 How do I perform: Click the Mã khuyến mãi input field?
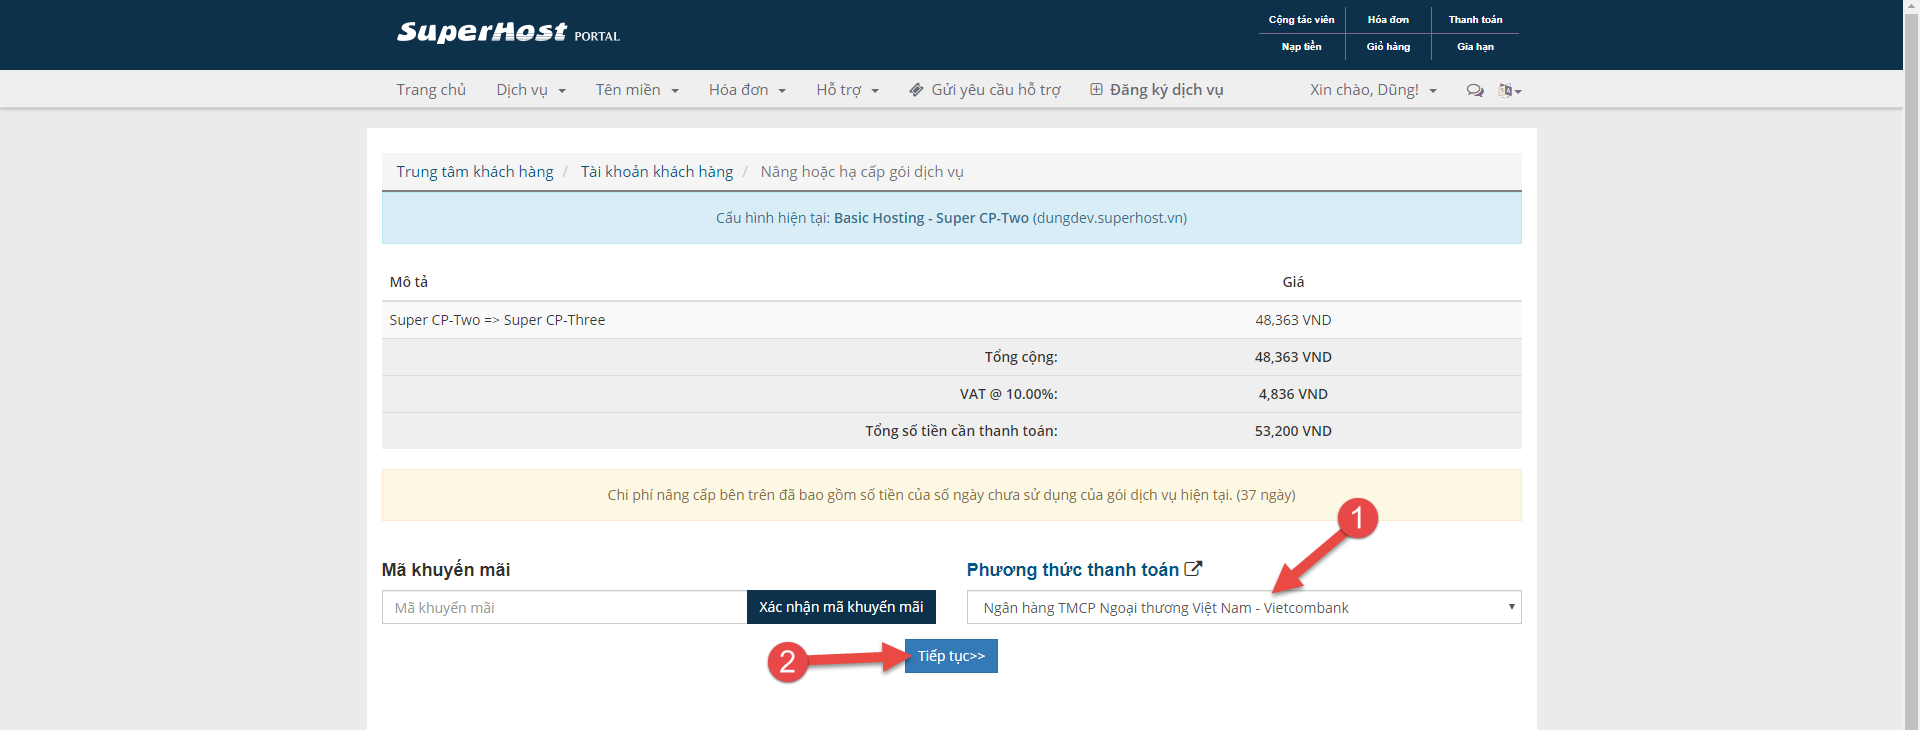(564, 607)
